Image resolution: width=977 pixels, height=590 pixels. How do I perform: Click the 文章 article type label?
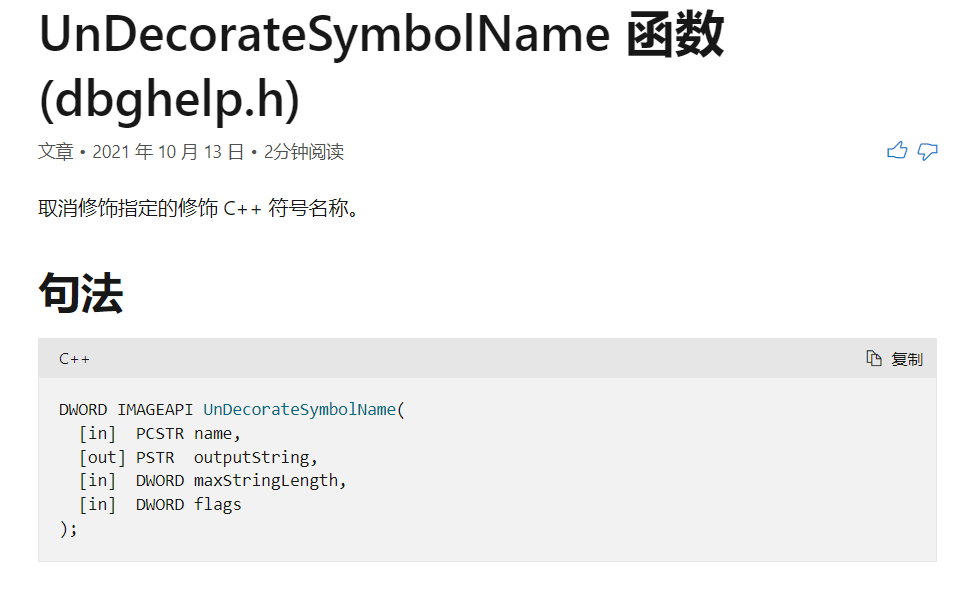tap(56, 152)
